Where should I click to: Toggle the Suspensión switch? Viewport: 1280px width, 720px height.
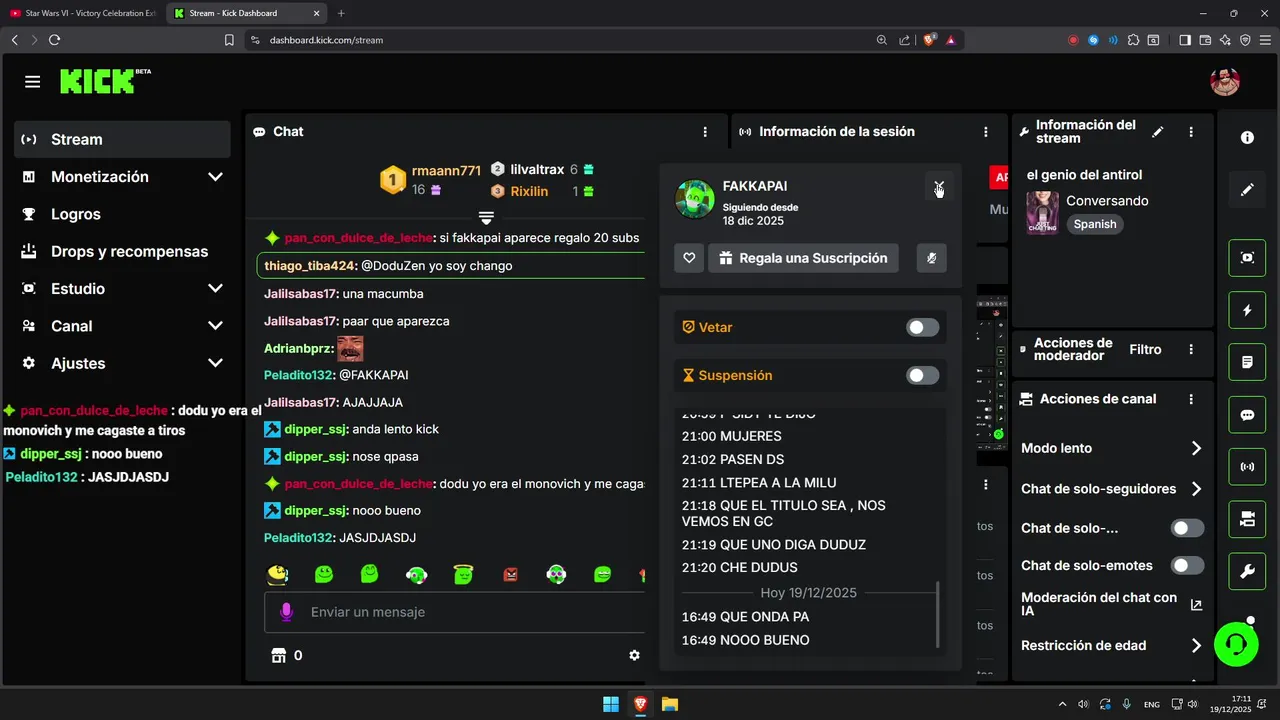(x=922, y=375)
